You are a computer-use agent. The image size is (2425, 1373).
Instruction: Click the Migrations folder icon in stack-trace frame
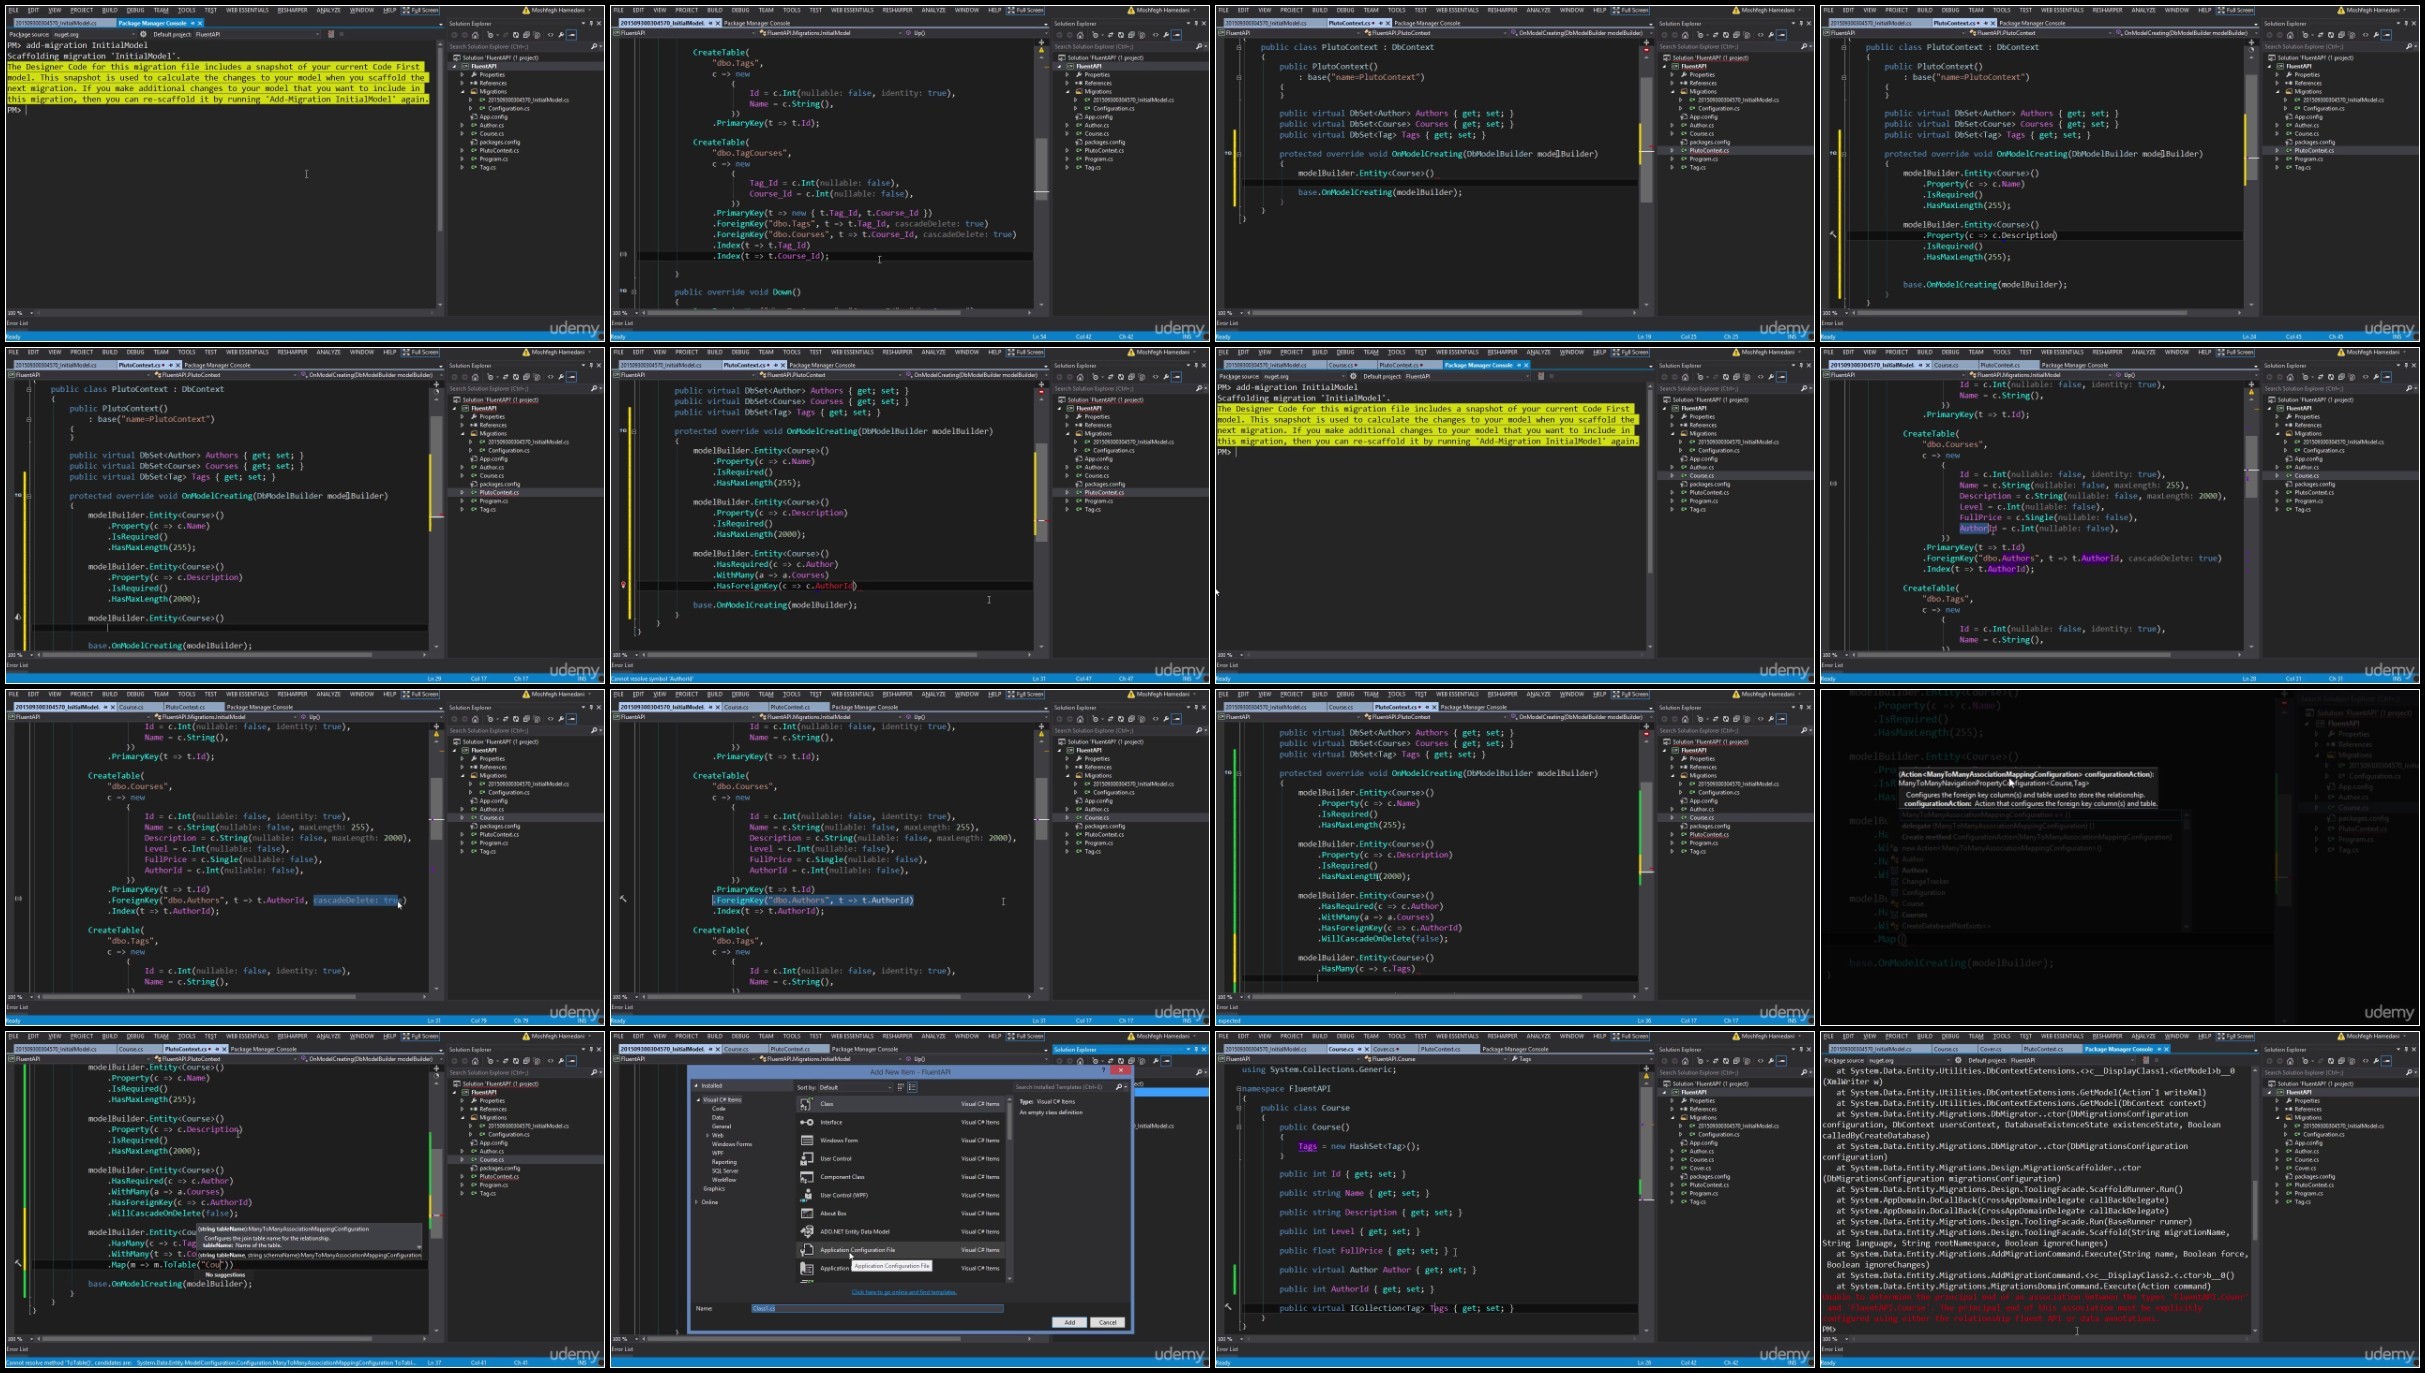2289,1117
